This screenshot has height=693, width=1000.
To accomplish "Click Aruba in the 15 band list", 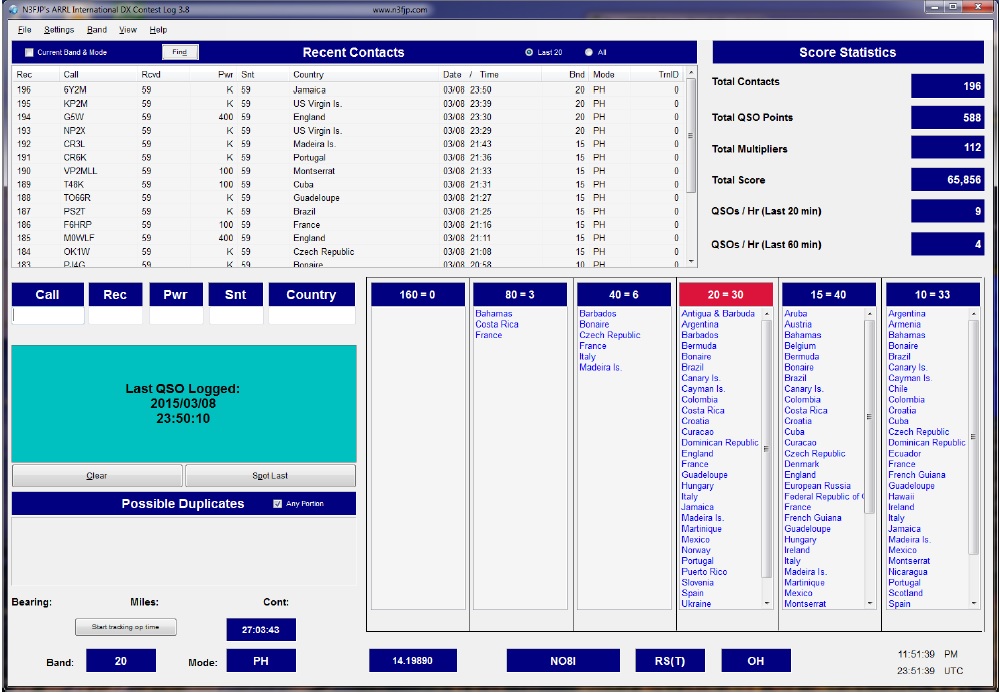I will [x=796, y=314].
